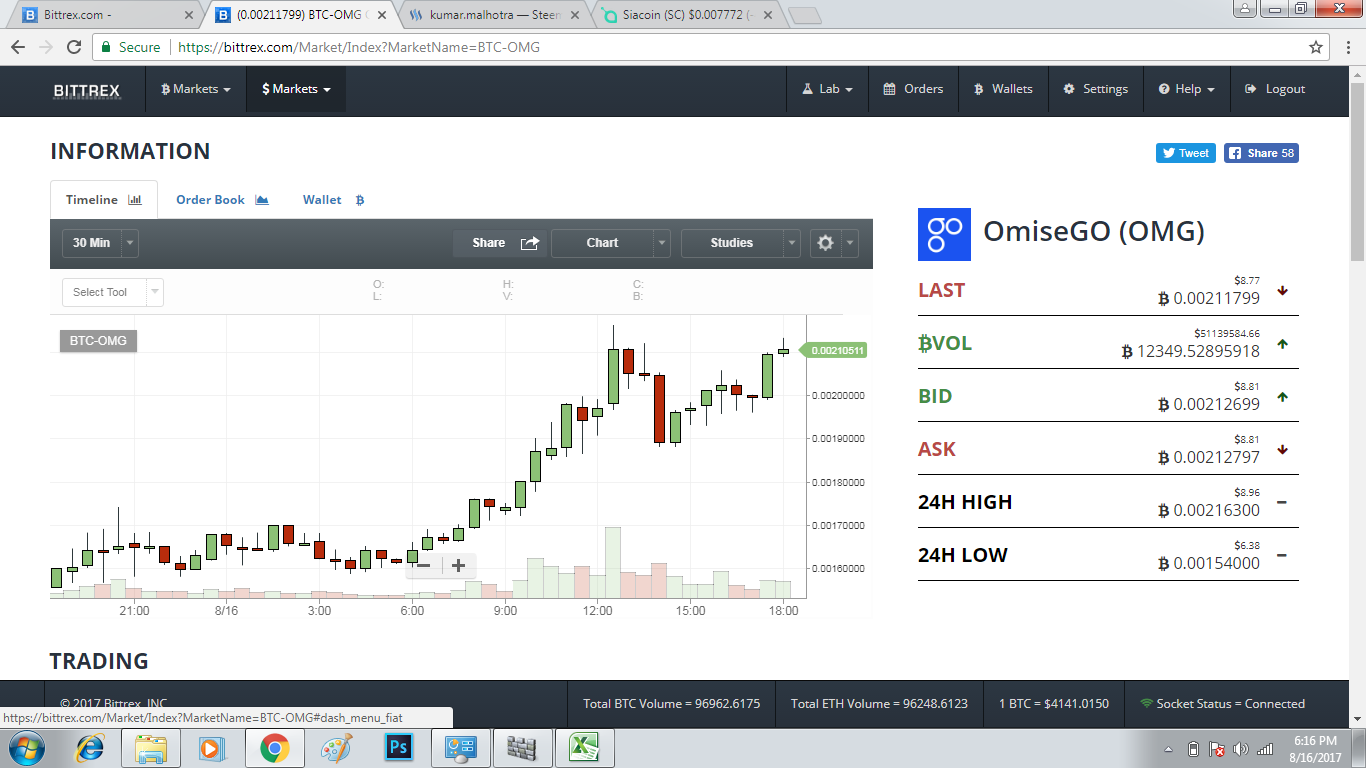The width and height of the screenshot is (1366, 768).
Task: Expand the Lab menu
Action: tap(827, 89)
